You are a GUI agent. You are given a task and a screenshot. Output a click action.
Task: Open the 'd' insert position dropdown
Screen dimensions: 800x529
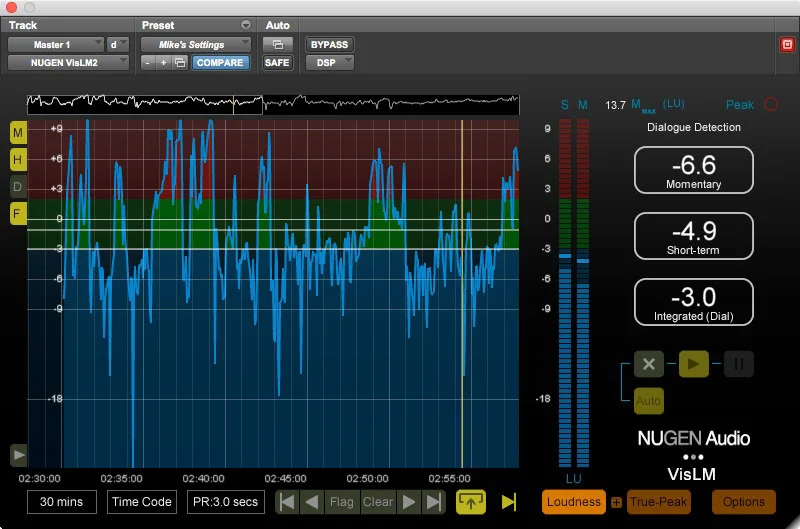pyautogui.click(x=117, y=44)
